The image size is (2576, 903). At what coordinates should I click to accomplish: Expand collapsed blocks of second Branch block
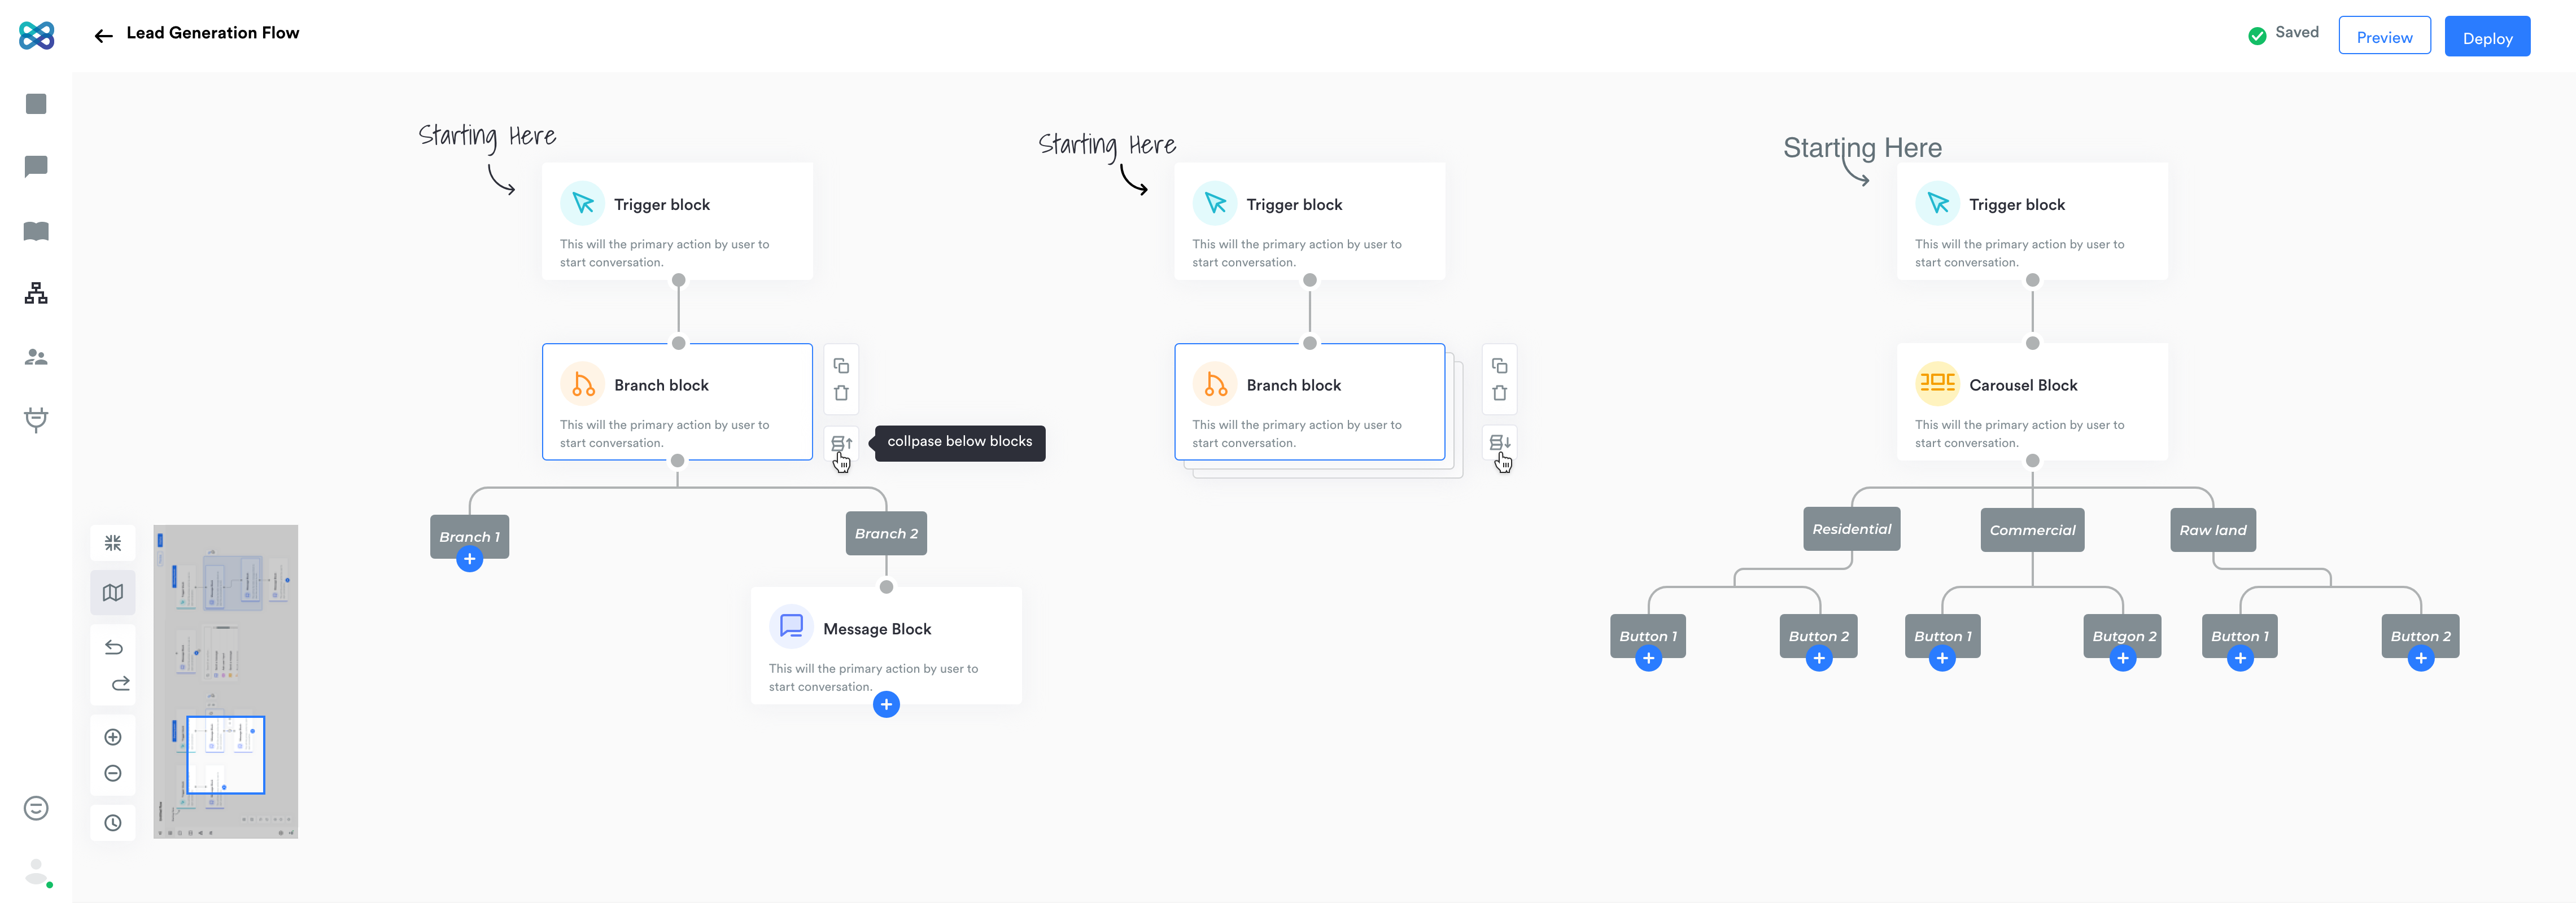(x=1499, y=443)
